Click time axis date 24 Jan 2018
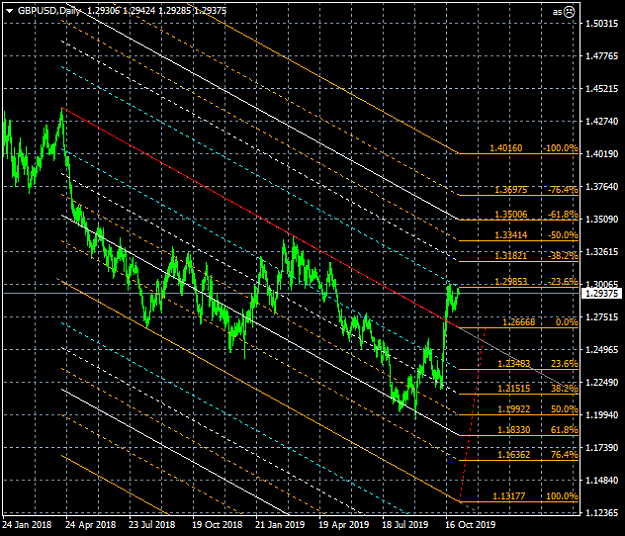Image resolution: width=625 pixels, height=536 pixels. click(x=28, y=525)
